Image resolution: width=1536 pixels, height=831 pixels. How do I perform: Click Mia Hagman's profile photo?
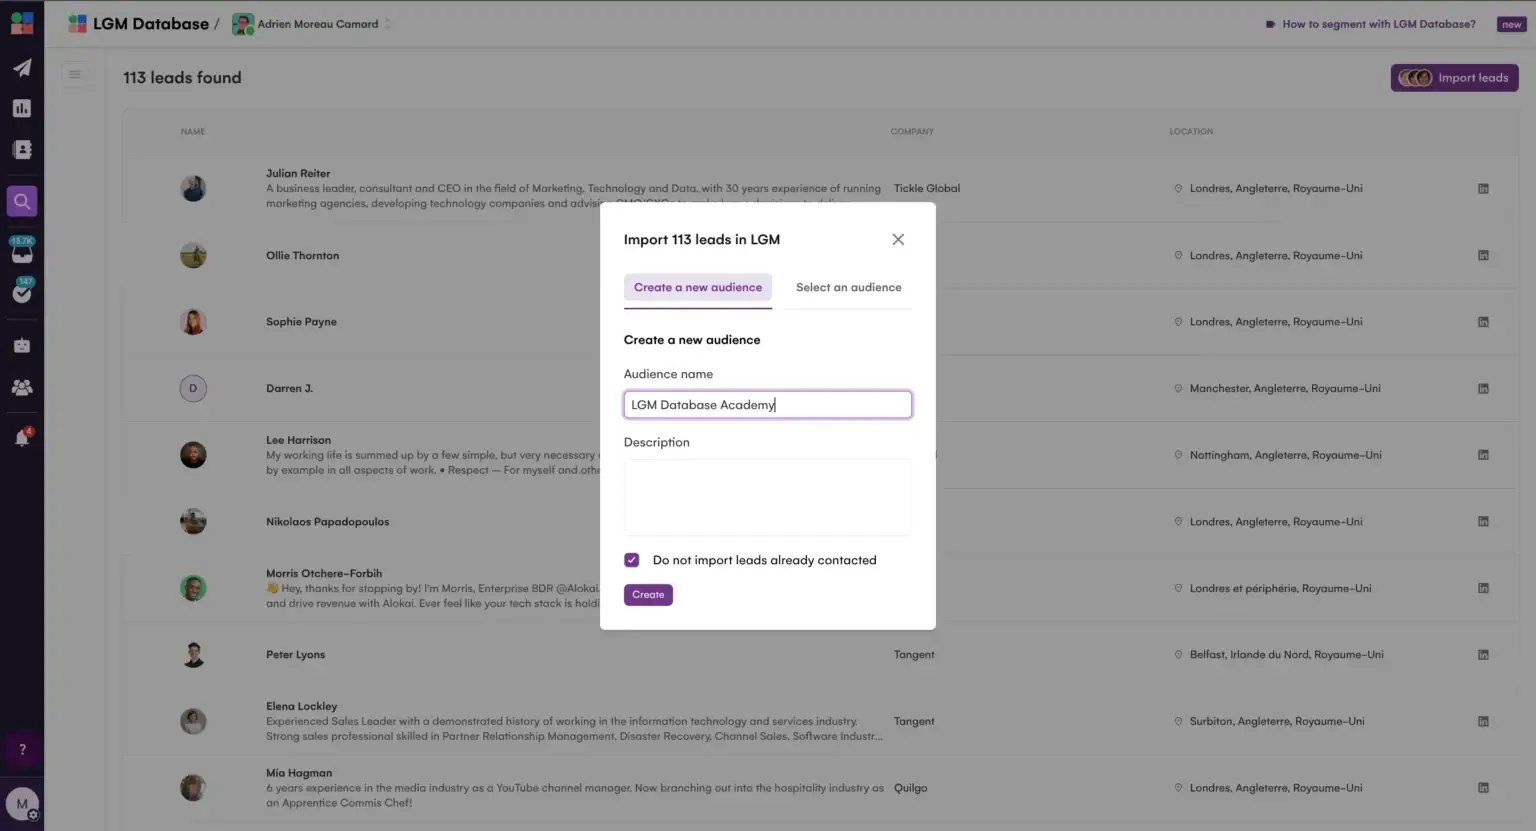[193, 788]
